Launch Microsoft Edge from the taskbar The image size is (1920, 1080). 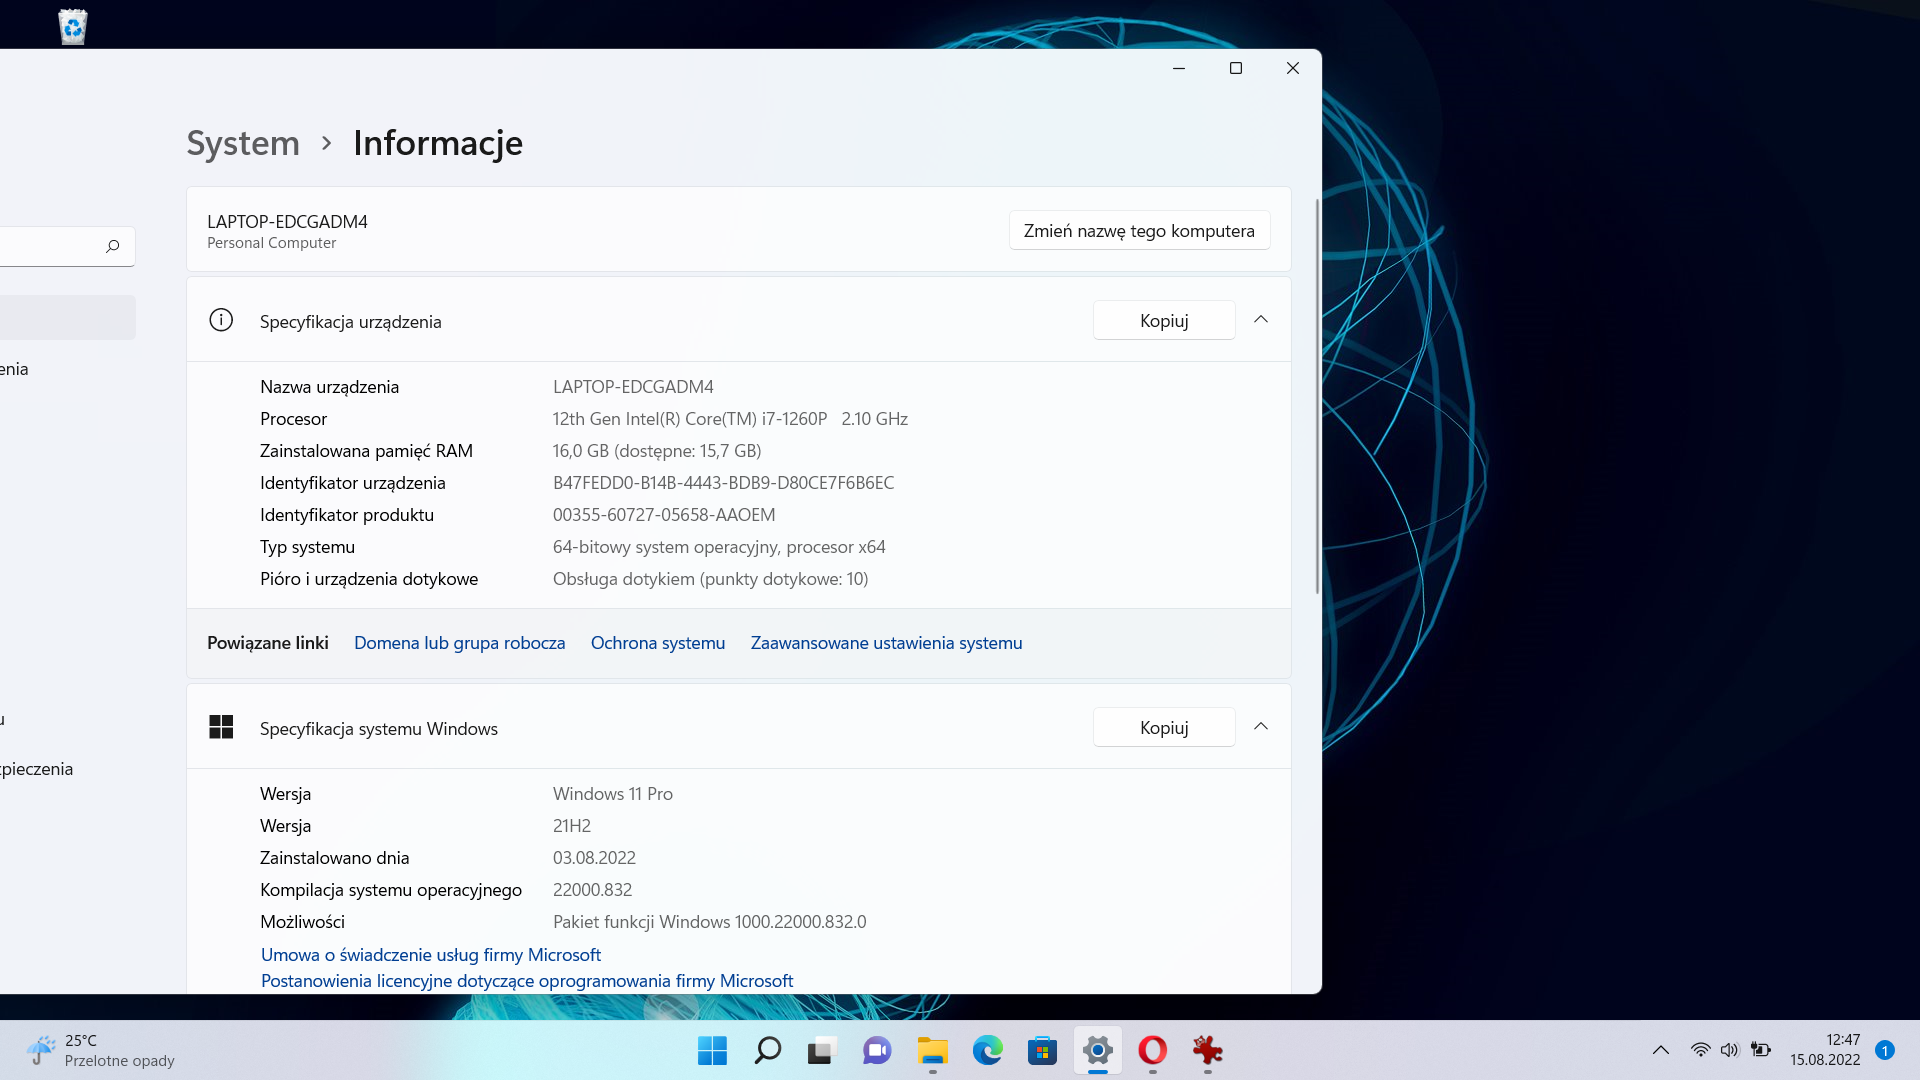[987, 1050]
